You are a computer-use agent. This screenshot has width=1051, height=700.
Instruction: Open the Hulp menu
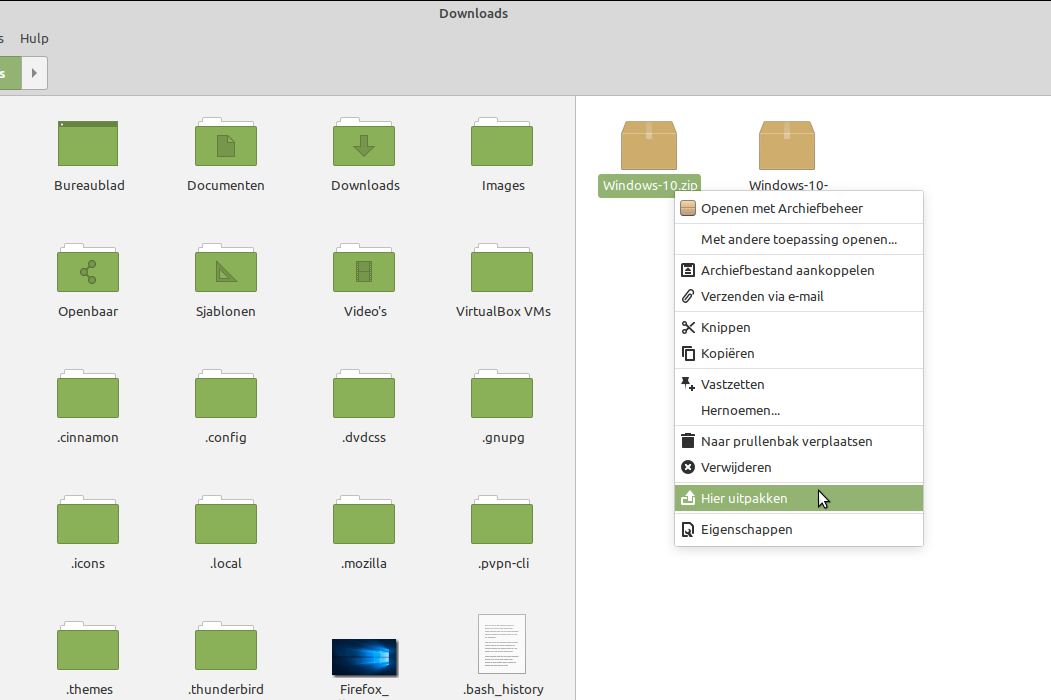point(34,38)
